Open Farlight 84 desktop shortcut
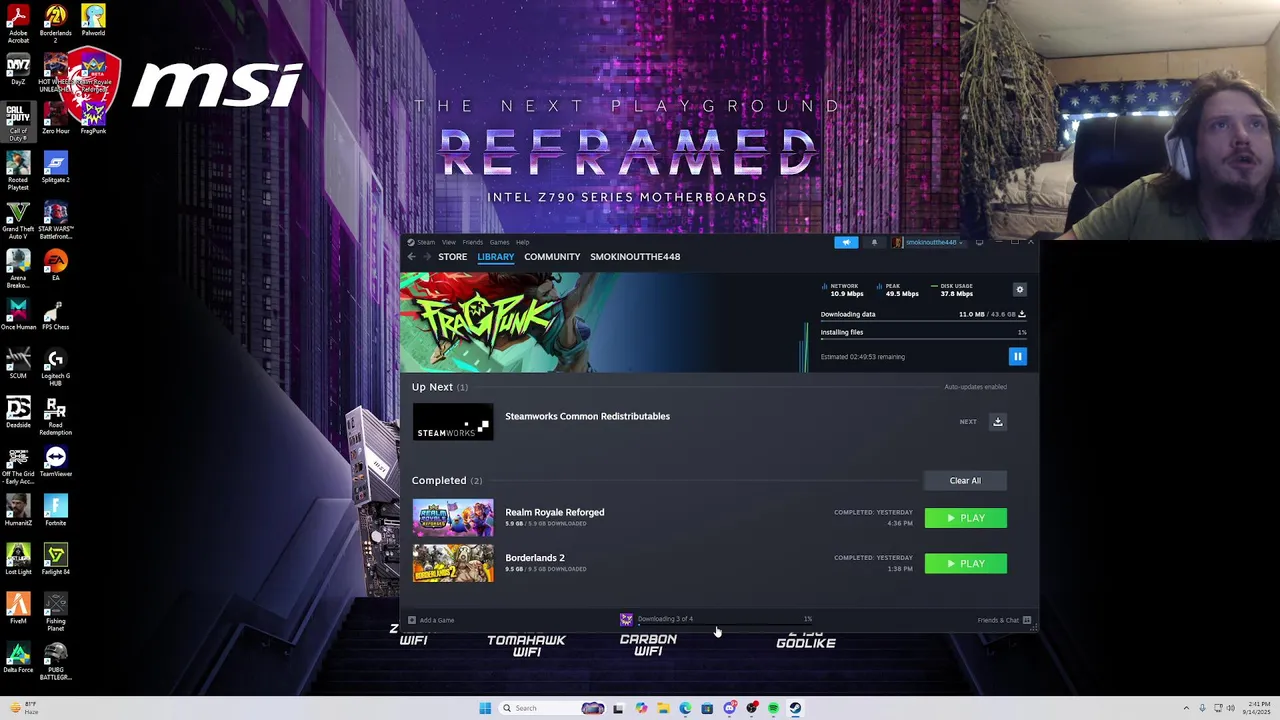 tap(55, 559)
